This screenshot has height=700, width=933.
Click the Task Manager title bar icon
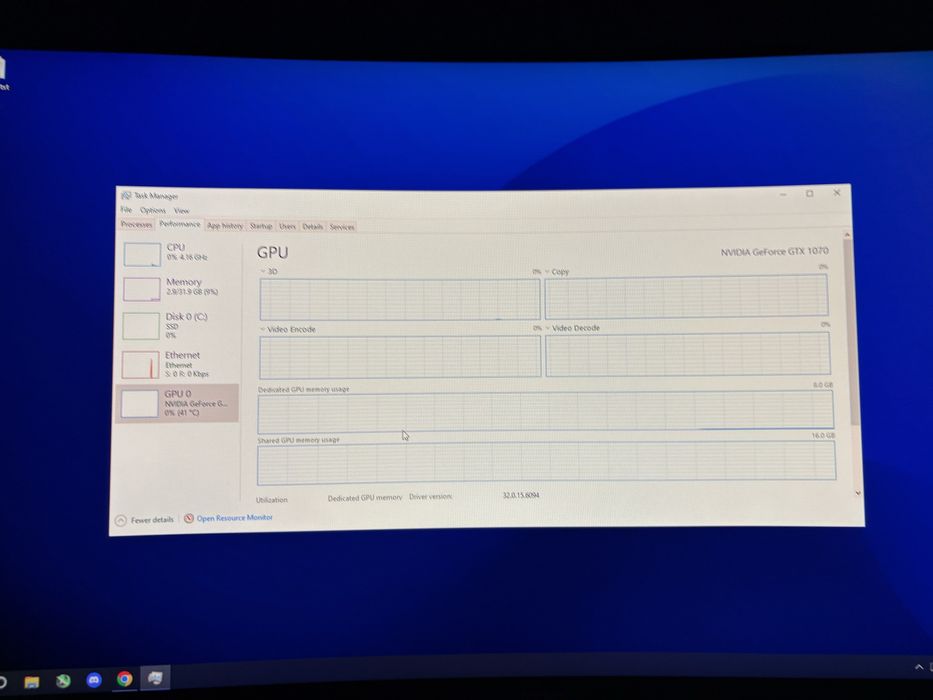pyautogui.click(x=126, y=195)
